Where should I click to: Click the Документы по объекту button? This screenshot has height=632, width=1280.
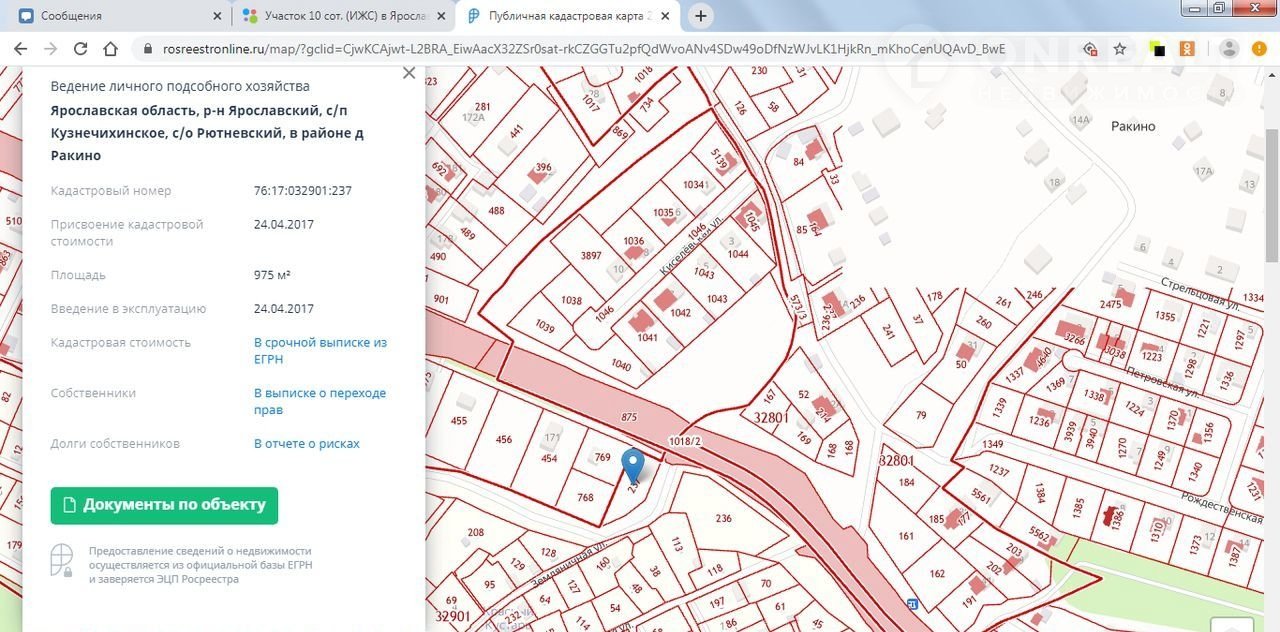coord(164,505)
